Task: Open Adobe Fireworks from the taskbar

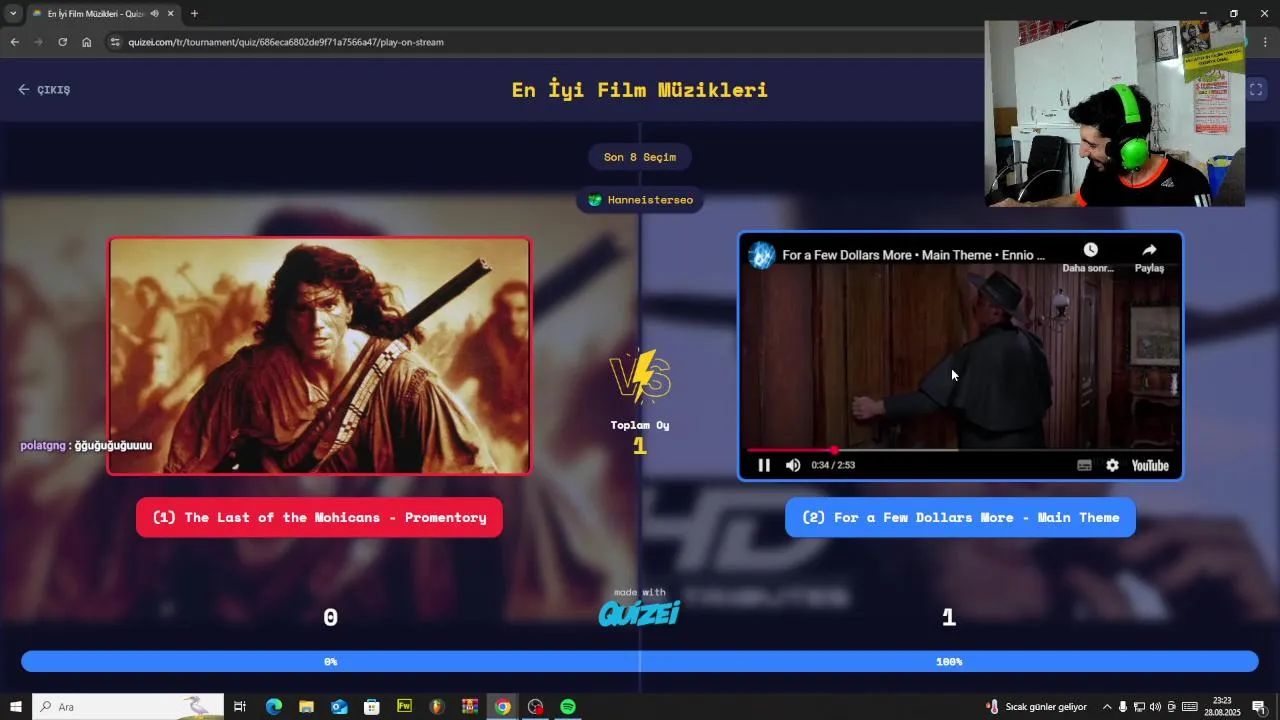Action: tap(404, 707)
